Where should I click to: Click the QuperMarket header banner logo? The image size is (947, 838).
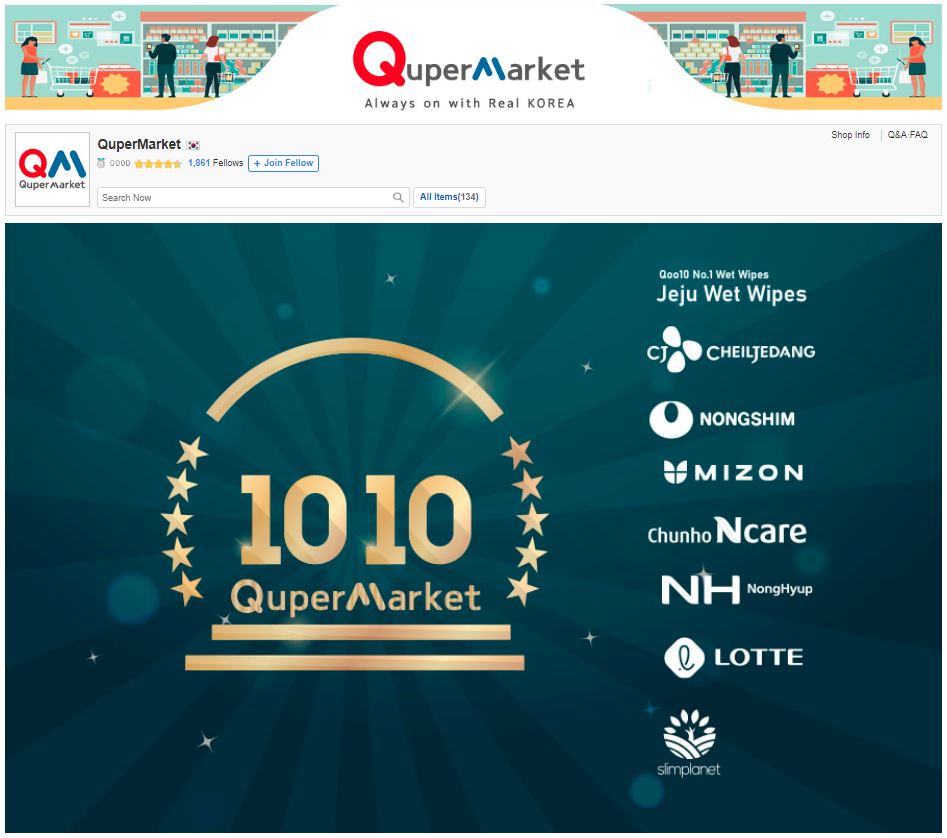(x=468, y=68)
